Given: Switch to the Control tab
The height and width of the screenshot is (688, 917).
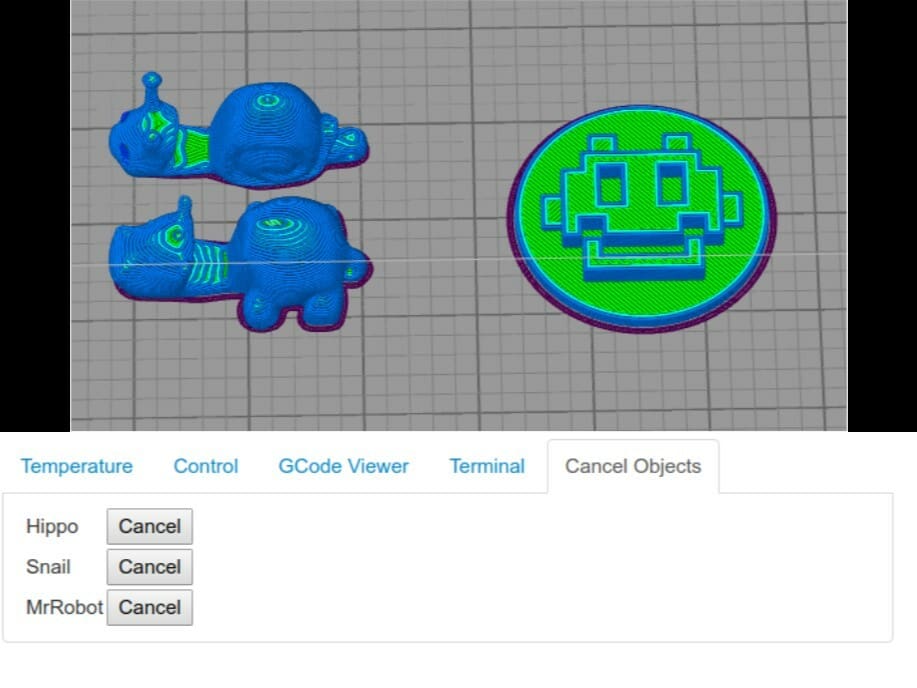Looking at the screenshot, I should (206, 466).
